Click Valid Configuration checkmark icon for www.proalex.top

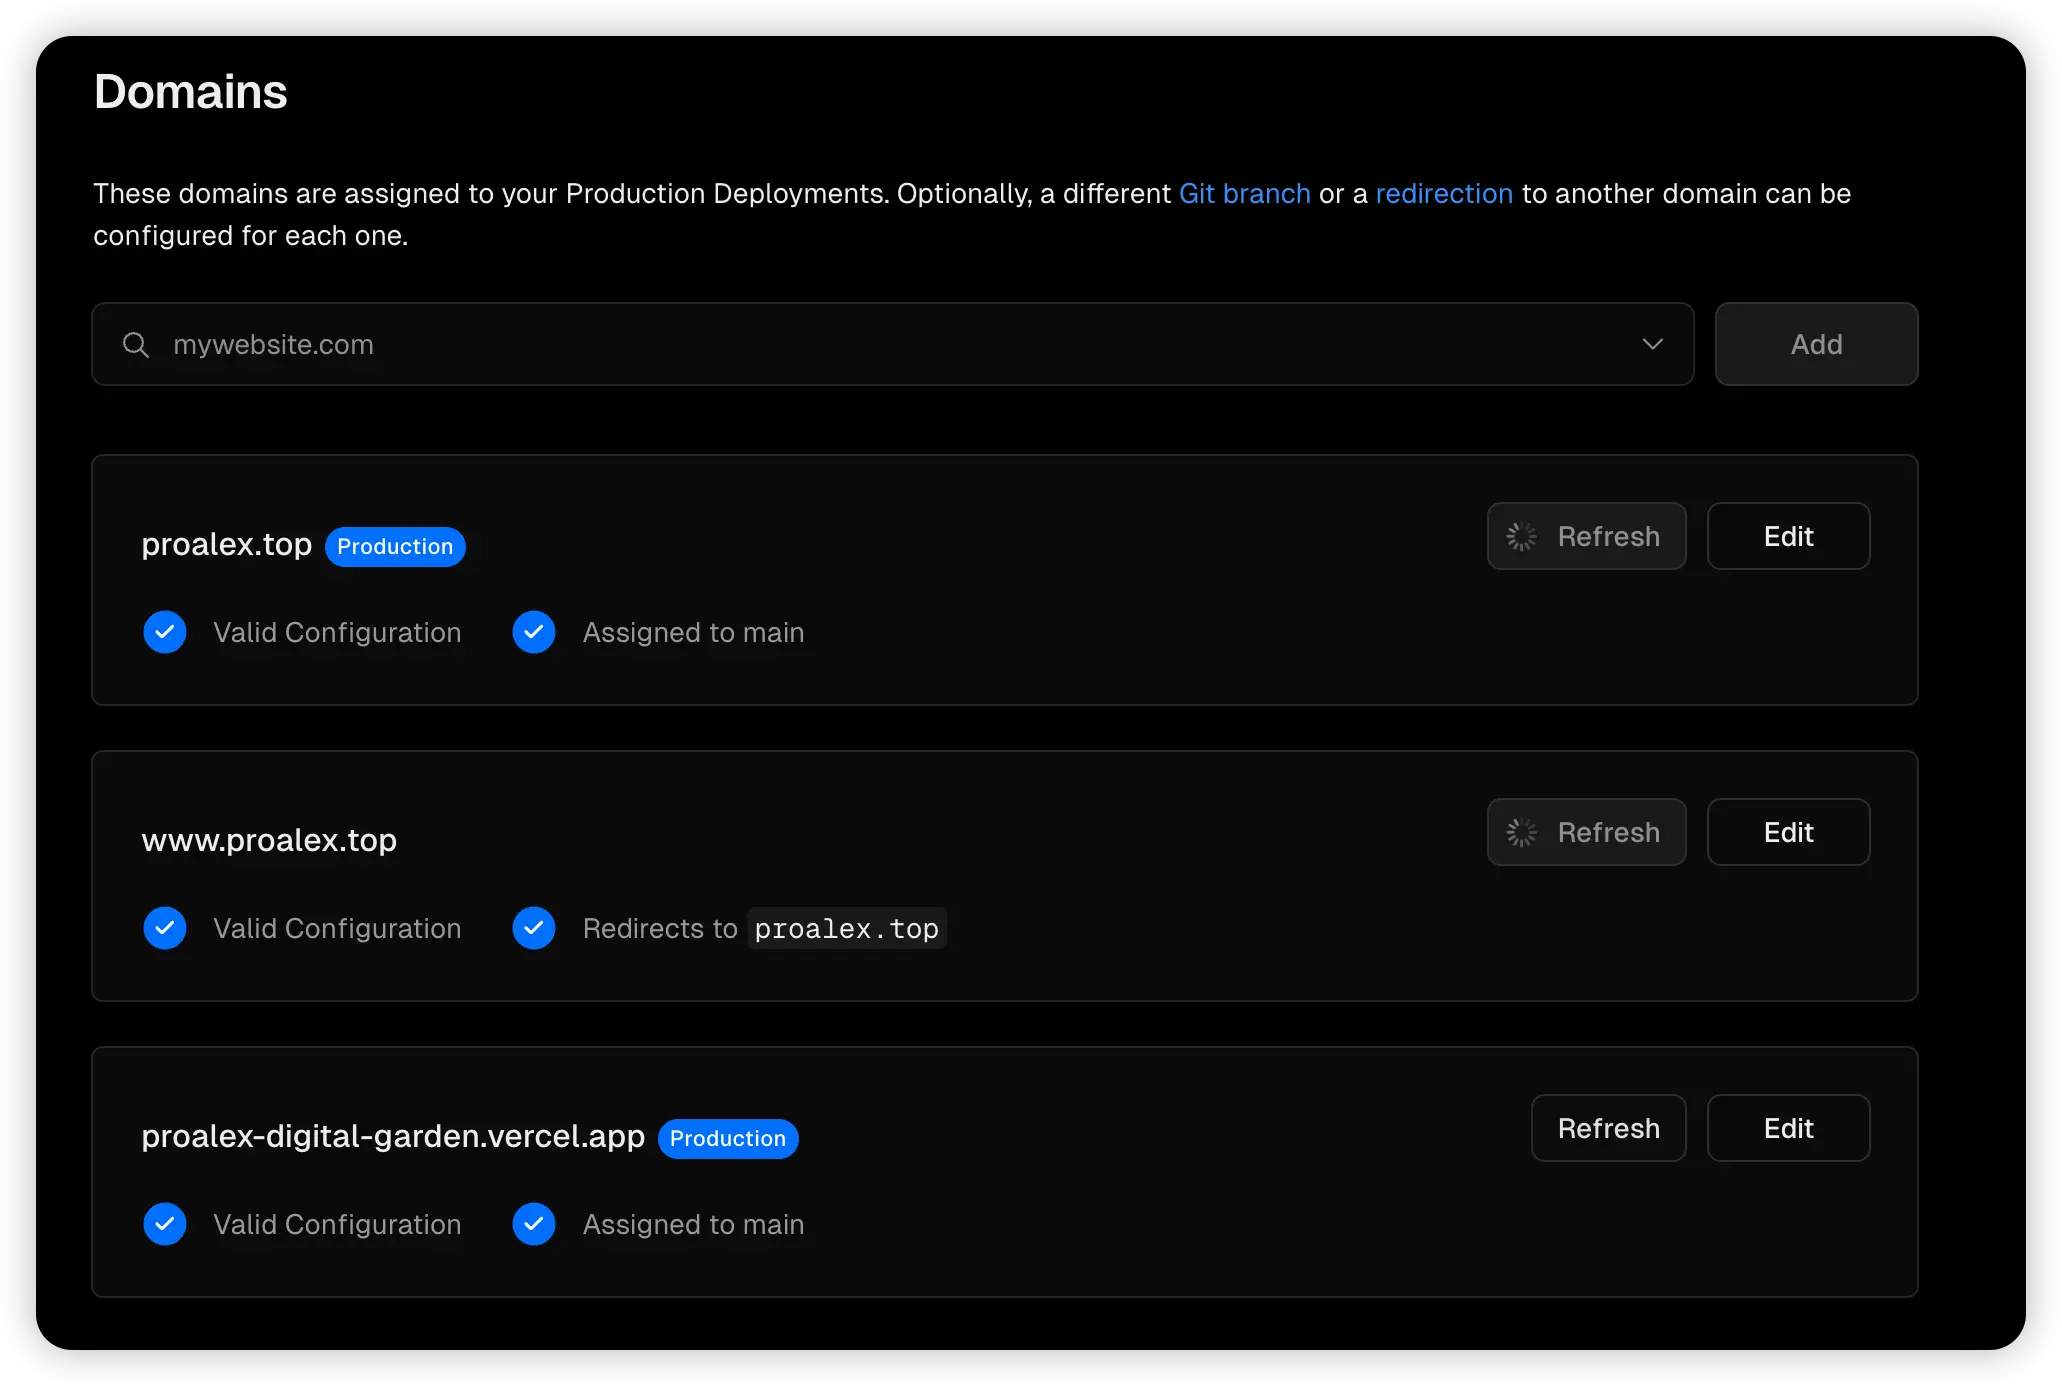coord(165,928)
